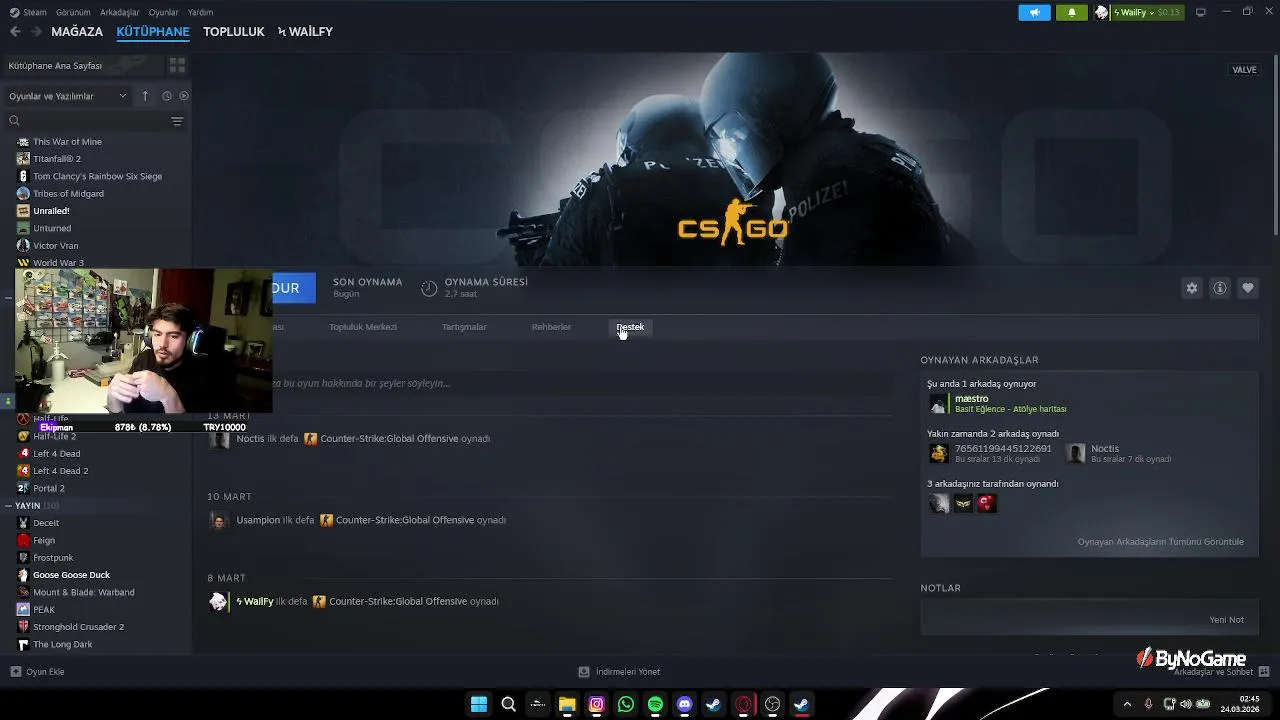Switch to Big Picture mode monitor icon
This screenshot has height=720, width=1280.
1200,12
